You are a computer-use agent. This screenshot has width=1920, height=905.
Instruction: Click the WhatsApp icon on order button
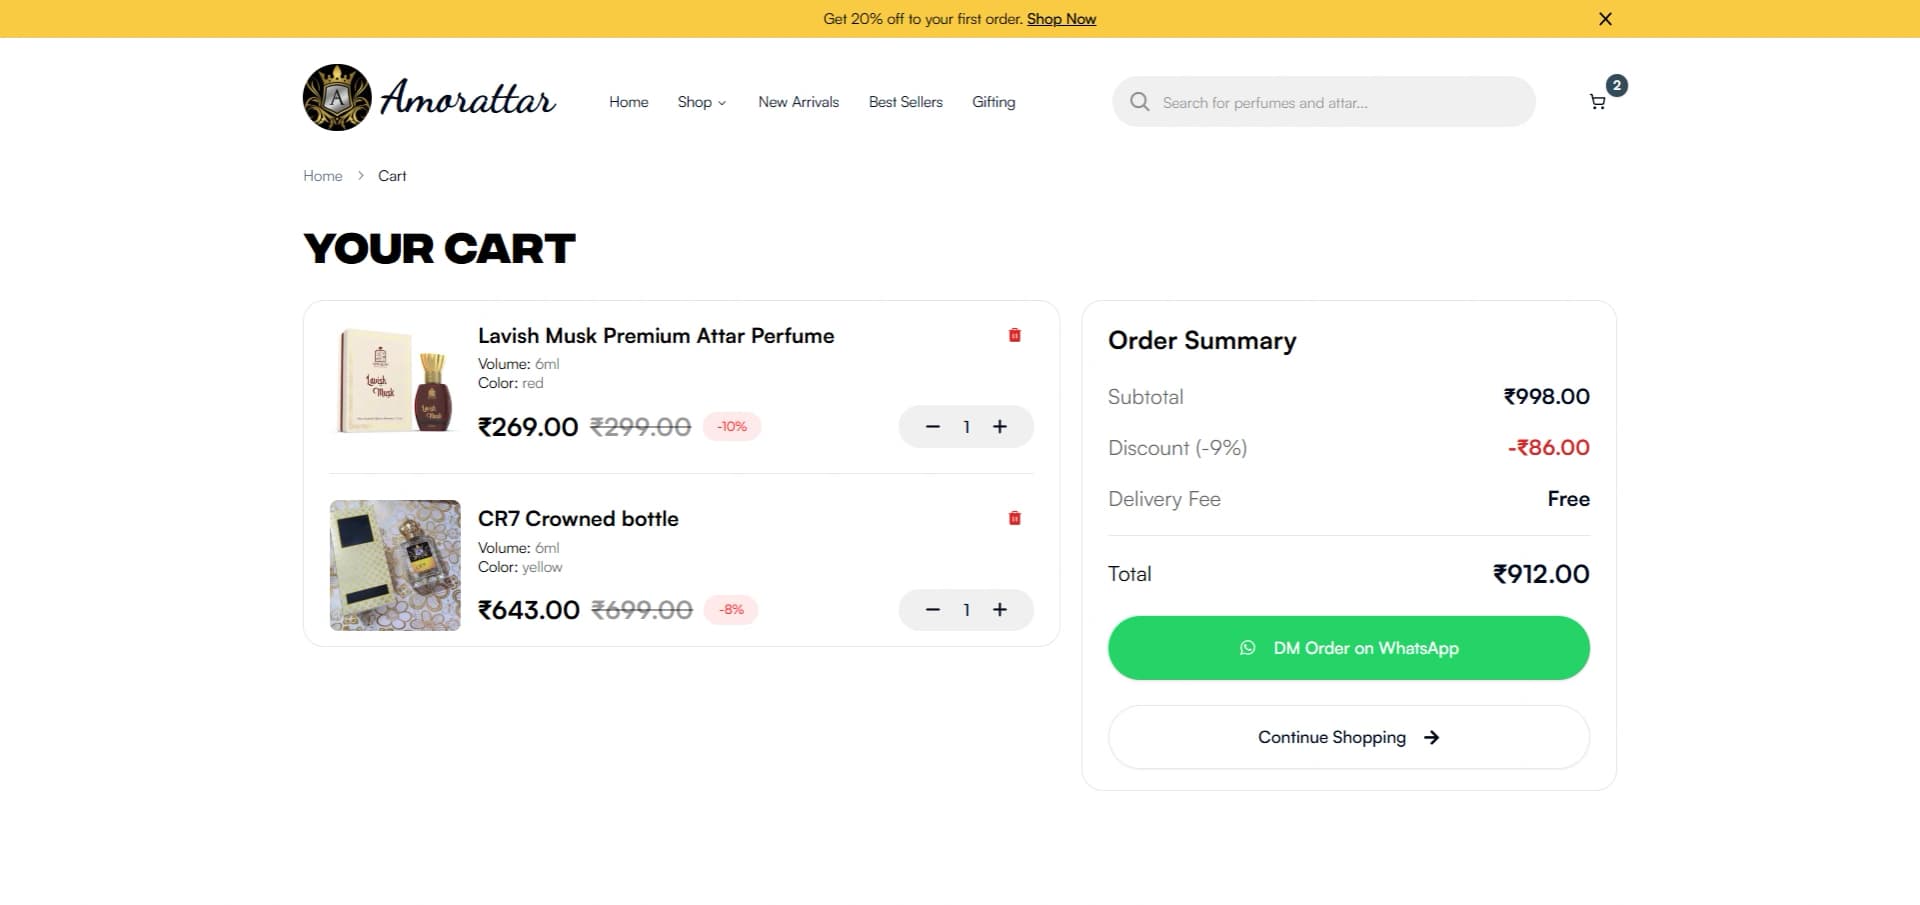tap(1247, 648)
